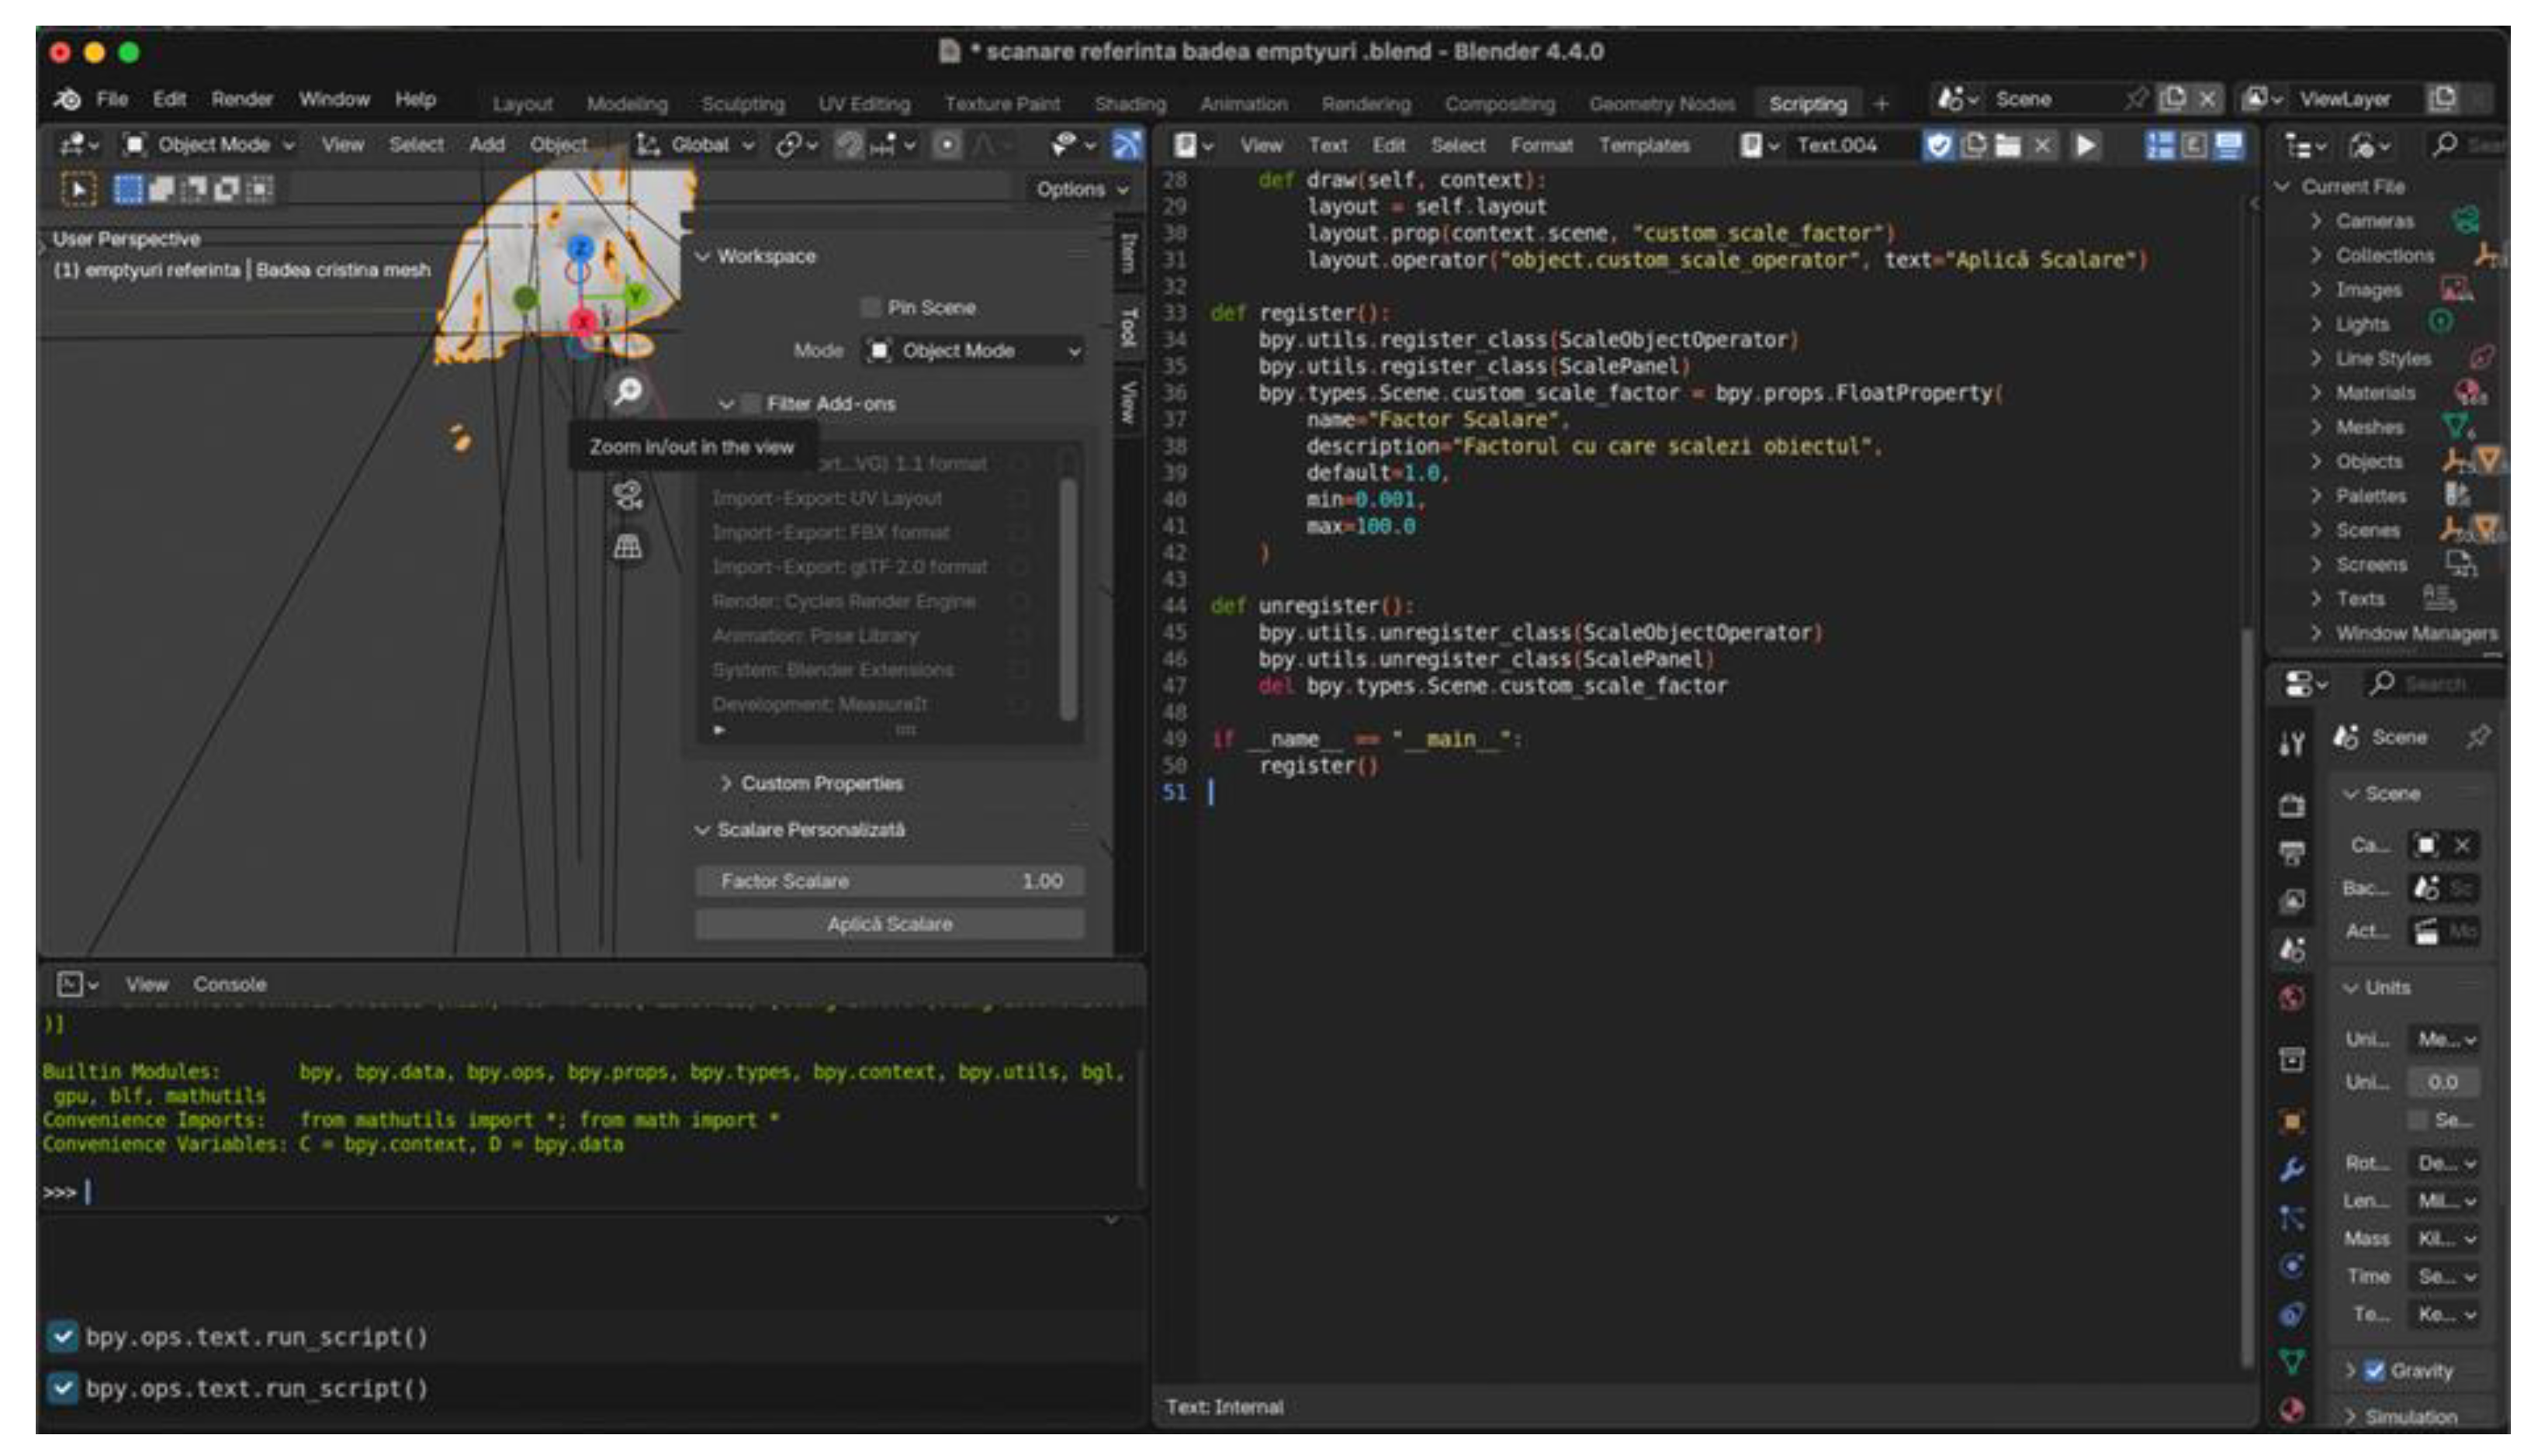Open text file folder icon
This screenshot has height=1456, width=2548.
tap(2007, 146)
